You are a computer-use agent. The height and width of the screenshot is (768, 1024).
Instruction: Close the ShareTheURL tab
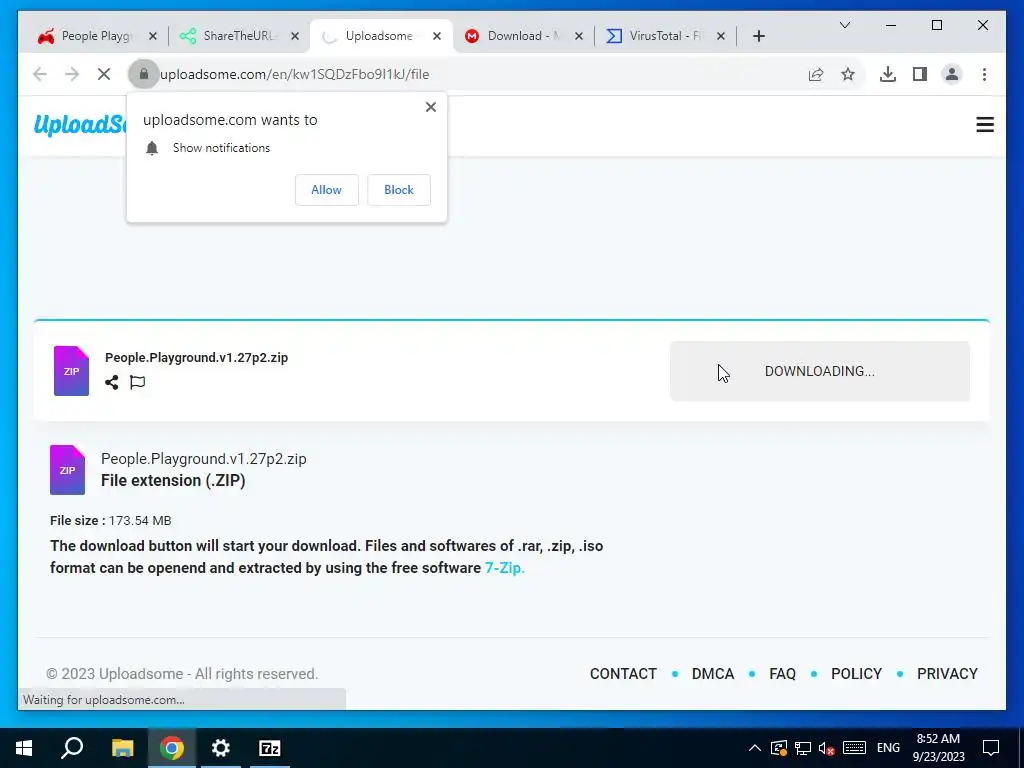coord(295,36)
